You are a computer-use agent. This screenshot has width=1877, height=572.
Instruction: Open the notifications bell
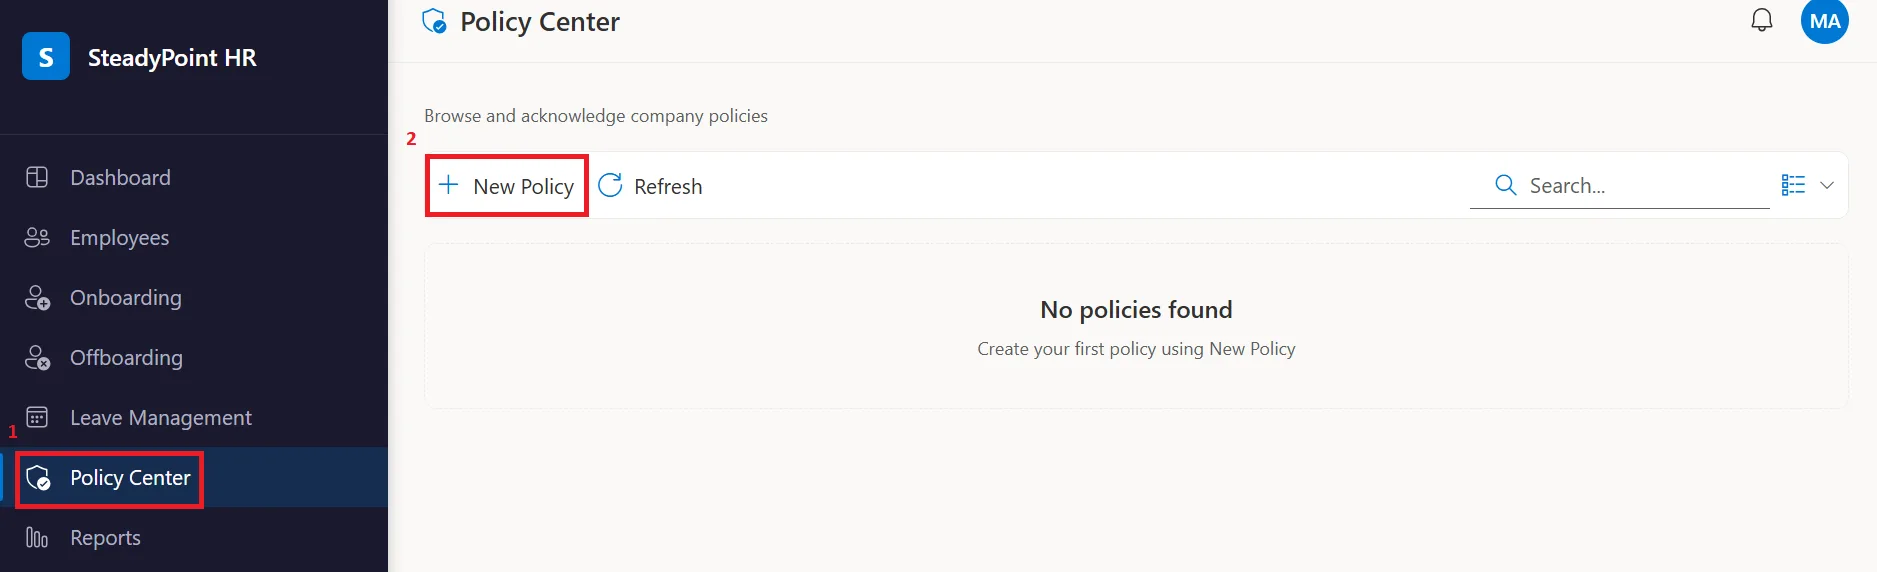(x=1762, y=20)
